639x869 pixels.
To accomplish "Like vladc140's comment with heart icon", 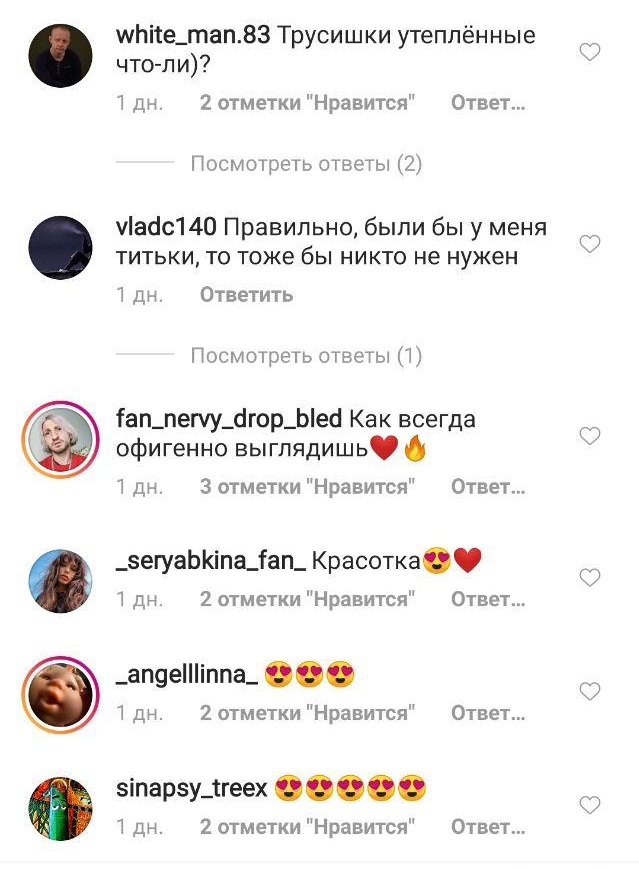I will click(x=589, y=244).
